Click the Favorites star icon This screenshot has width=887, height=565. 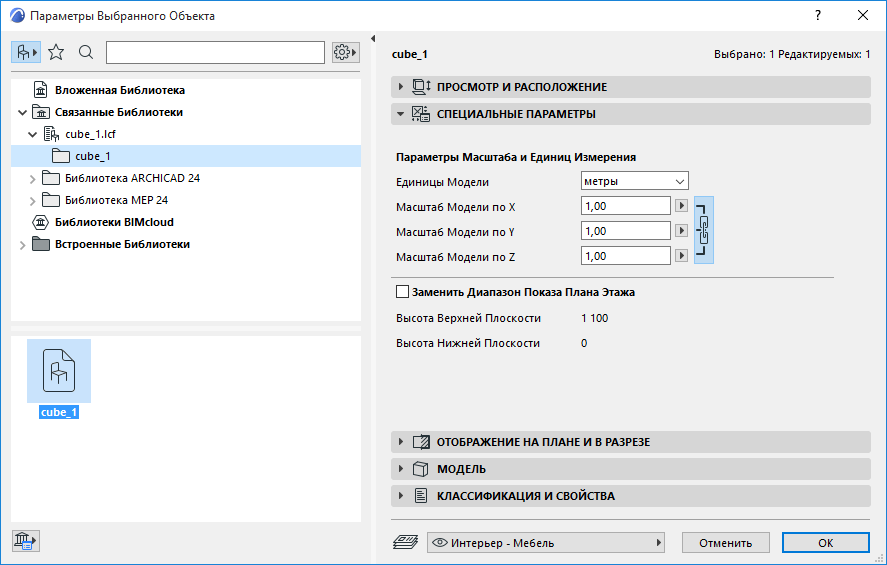[56, 52]
